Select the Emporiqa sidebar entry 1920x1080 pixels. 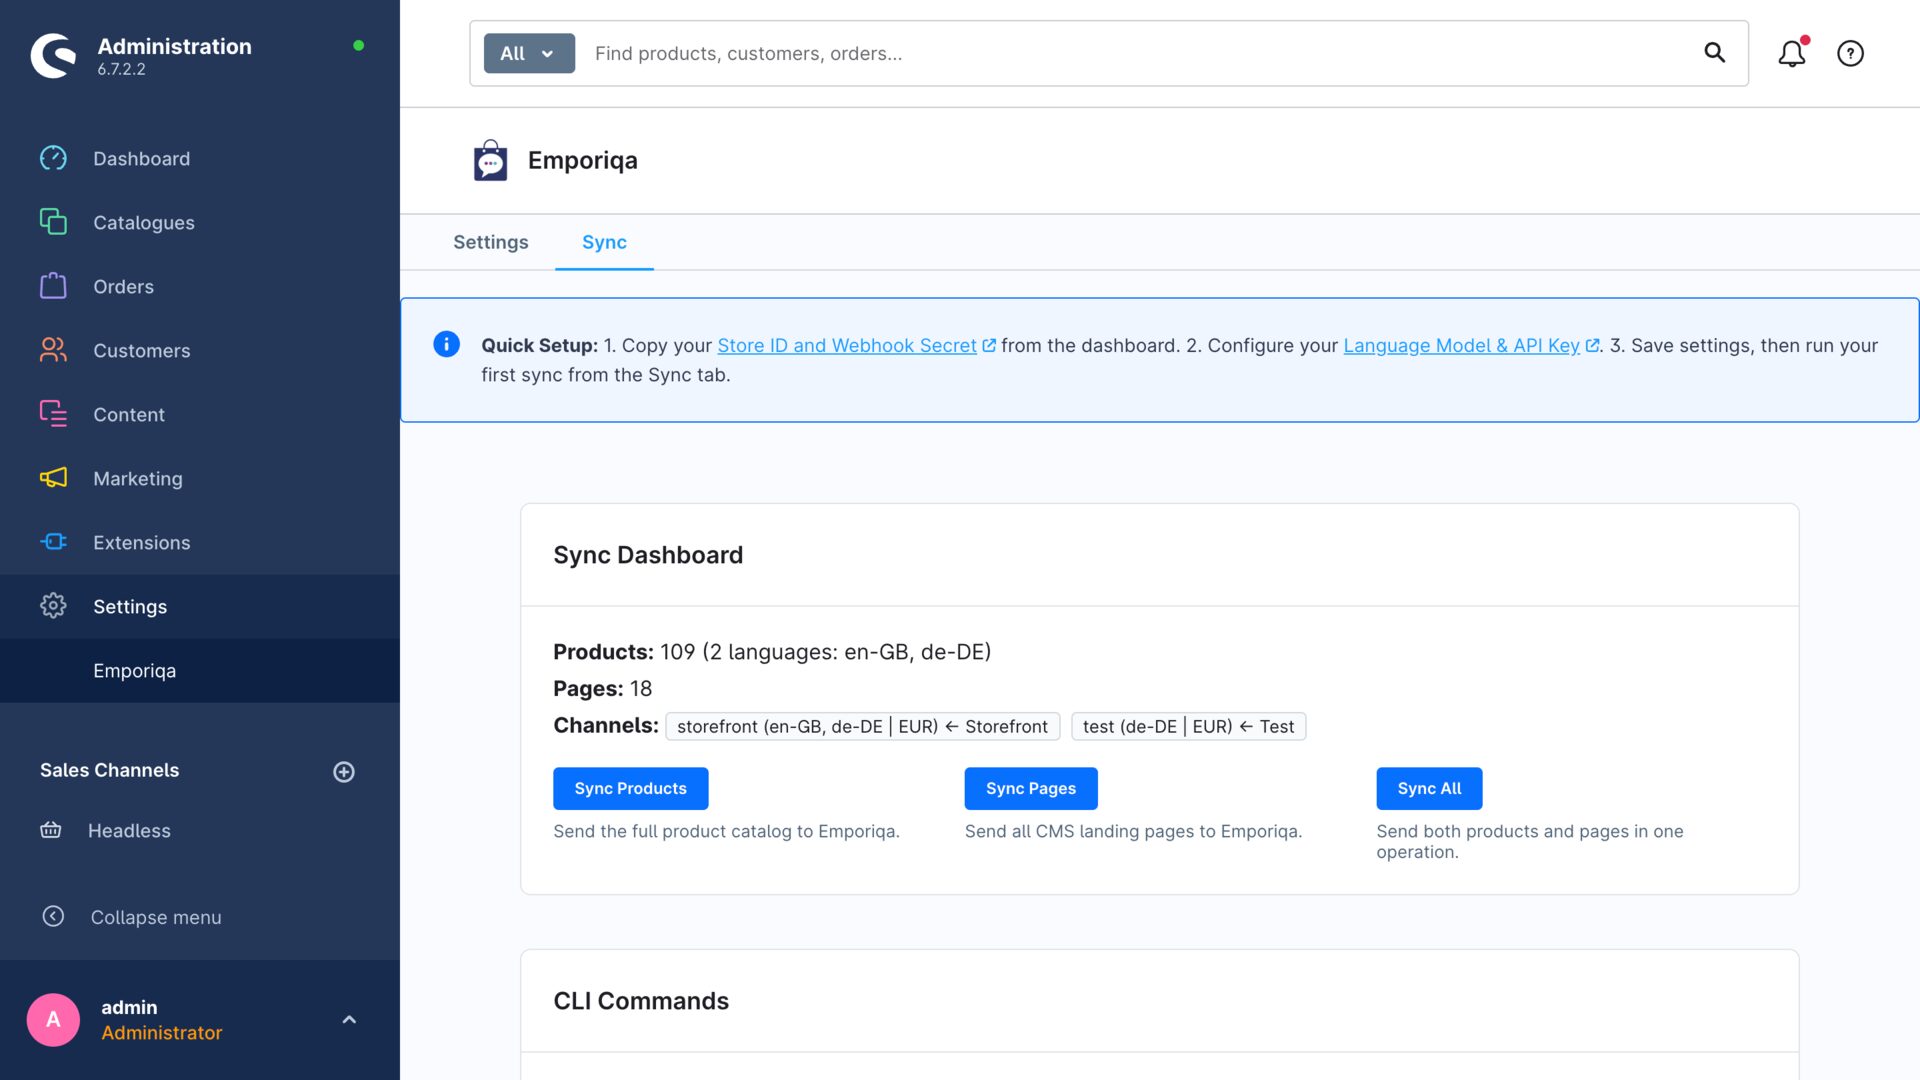click(x=134, y=671)
